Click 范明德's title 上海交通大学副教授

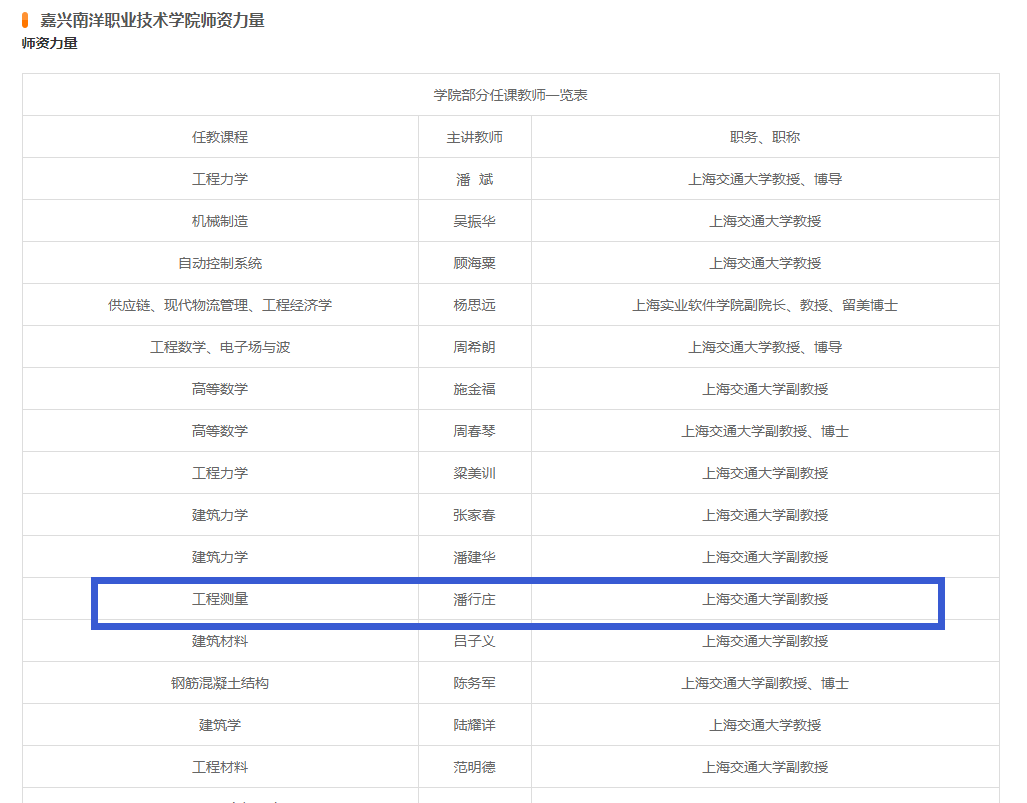click(765, 767)
